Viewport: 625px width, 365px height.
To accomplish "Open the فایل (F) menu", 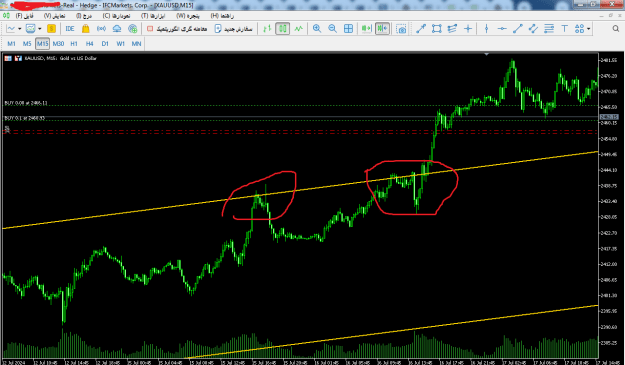I will tap(24, 16).
